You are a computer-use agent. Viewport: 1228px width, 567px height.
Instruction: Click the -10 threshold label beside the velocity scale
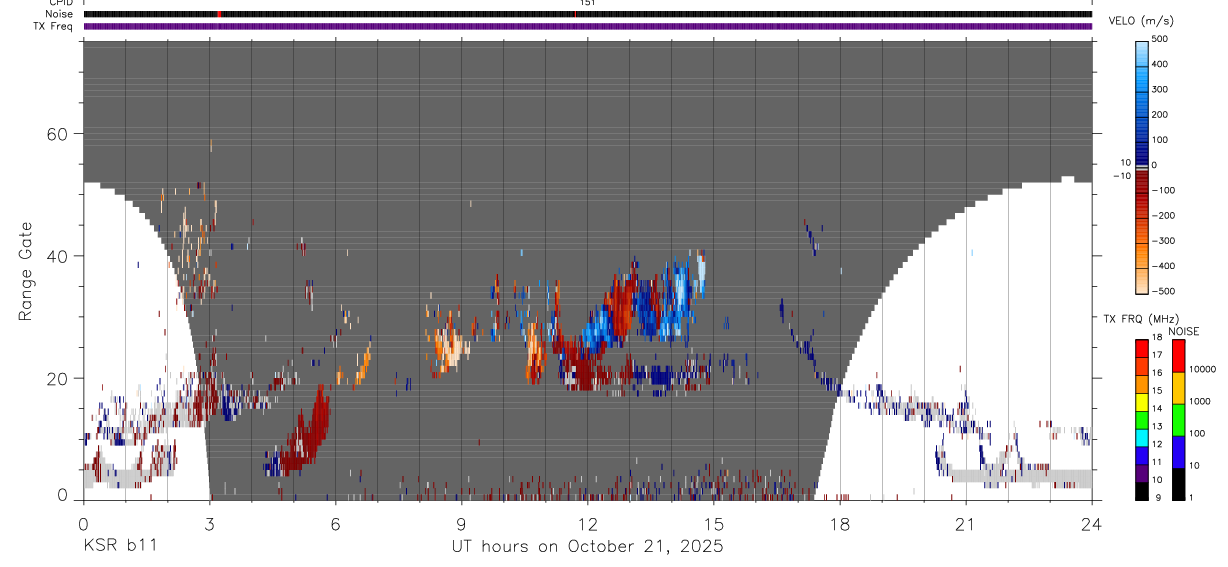click(1120, 175)
